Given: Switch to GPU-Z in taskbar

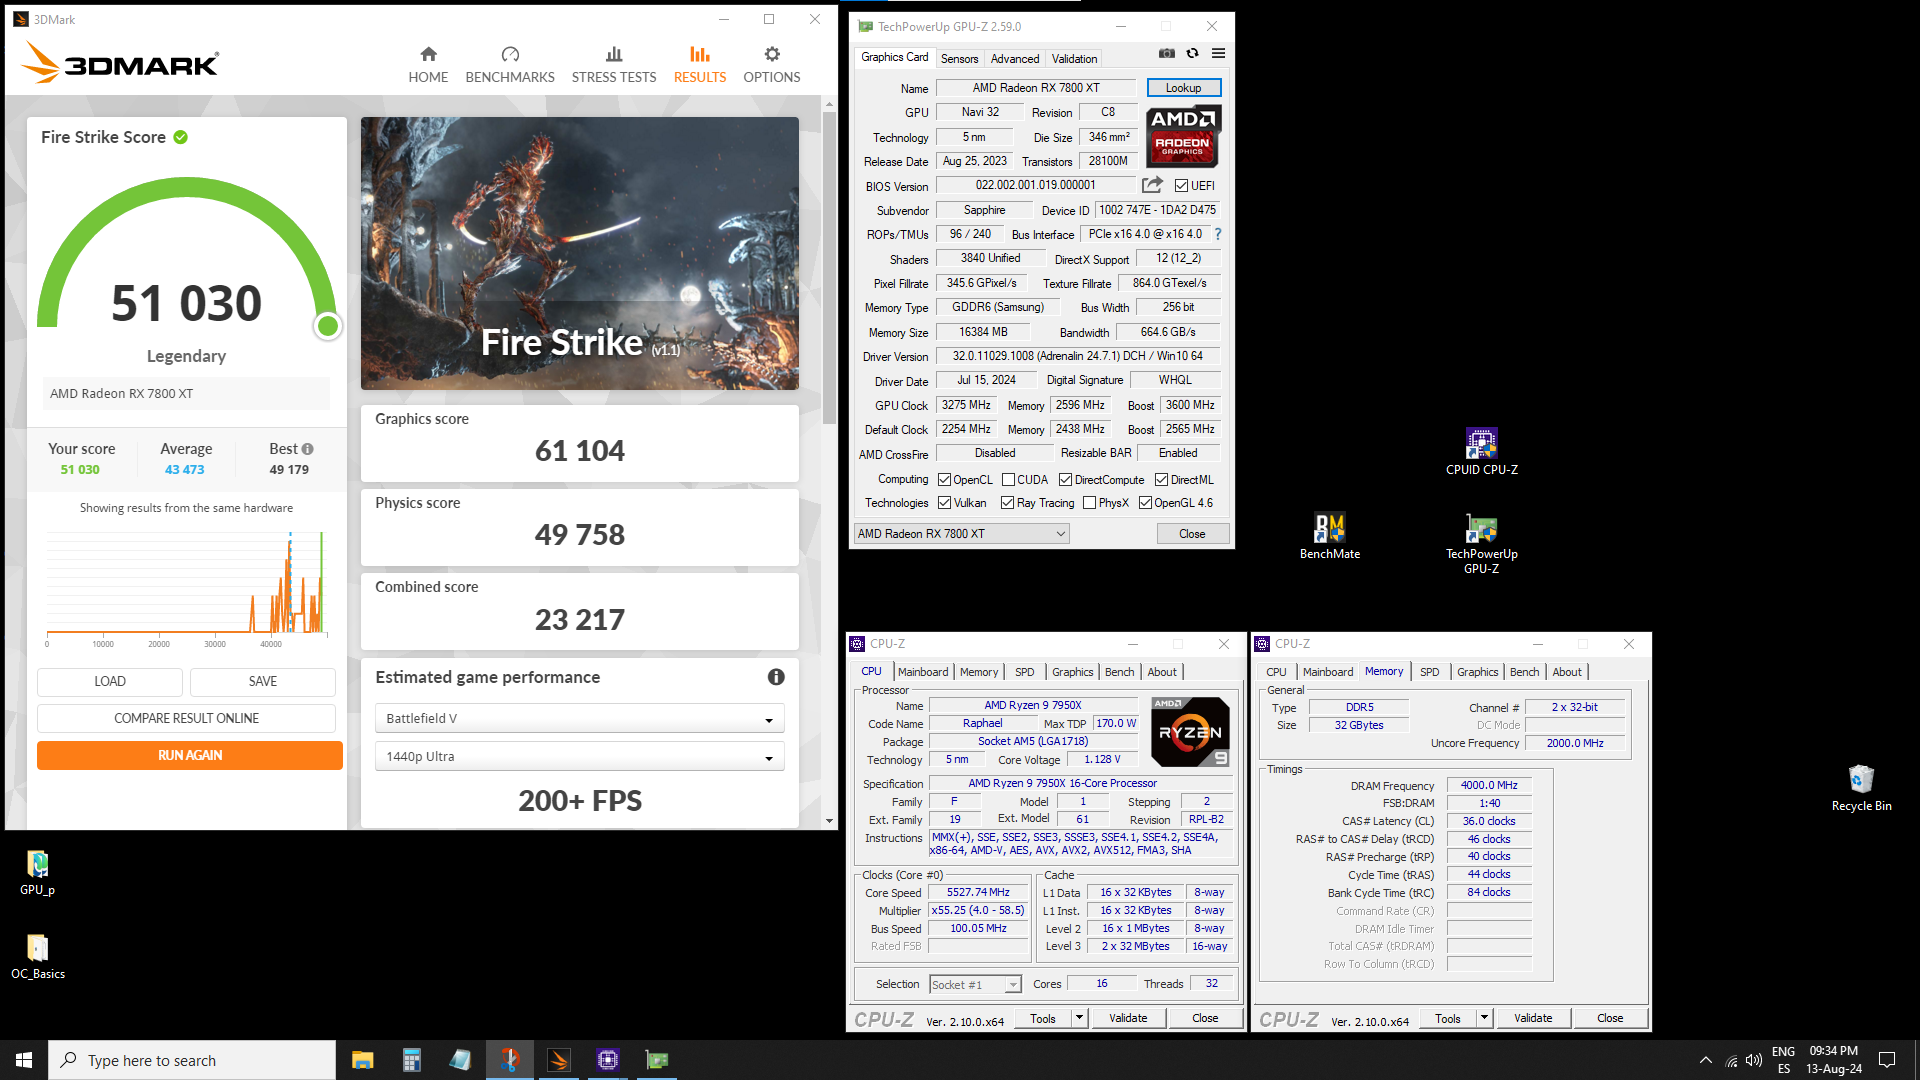Looking at the screenshot, I should point(656,1060).
